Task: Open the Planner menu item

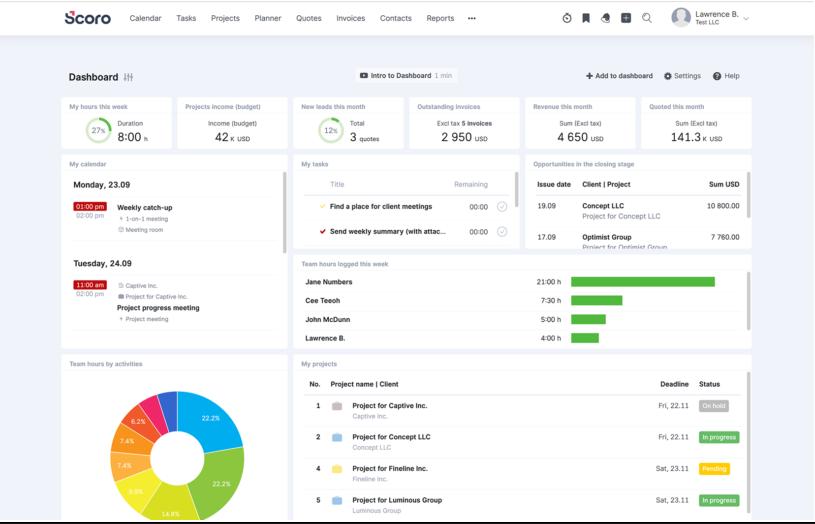Action: (x=268, y=18)
